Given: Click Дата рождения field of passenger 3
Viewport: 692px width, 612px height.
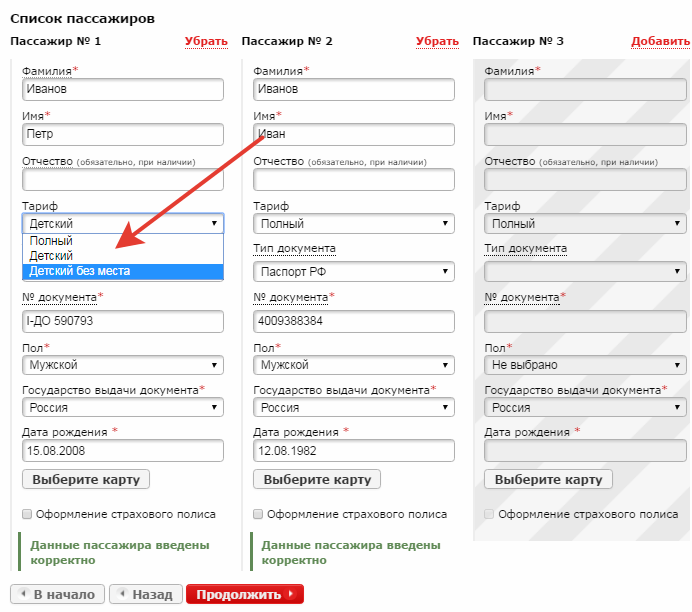Looking at the screenshot, I should point(585,451).
